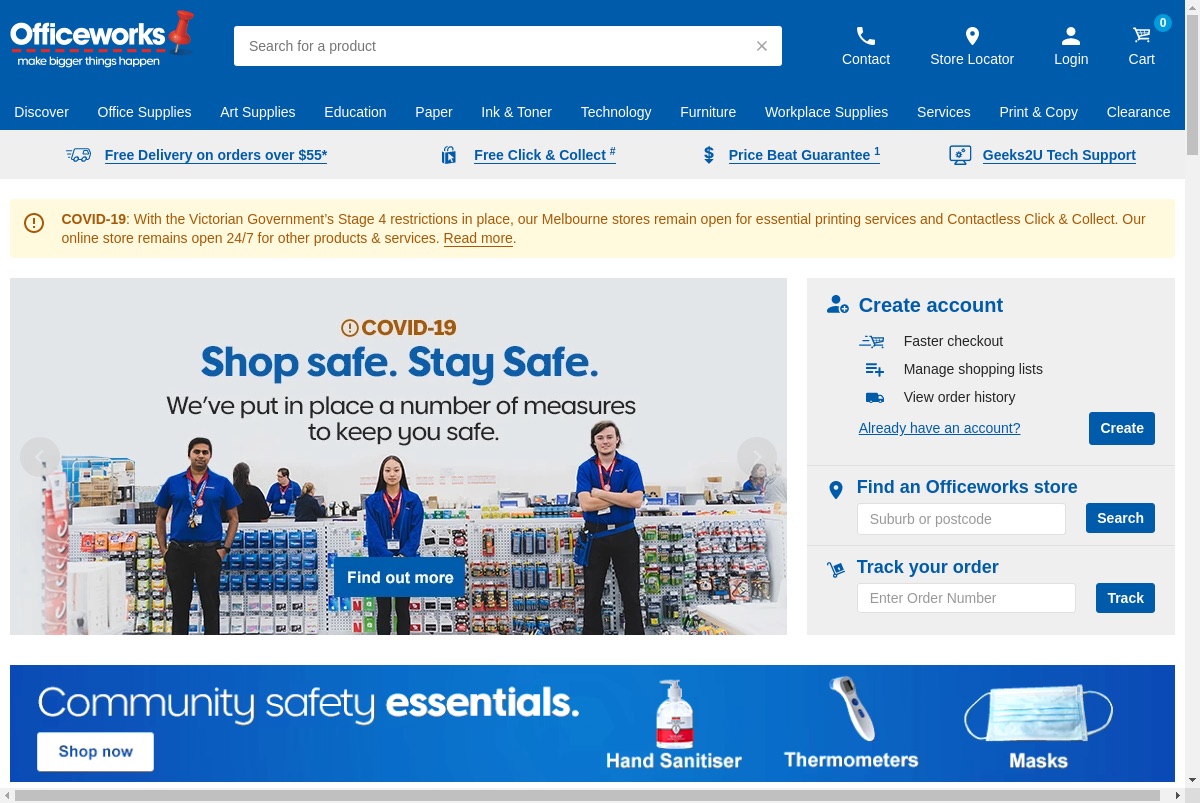The height and width of the screenshot is (803, 1200).
Task: Click the Login person icon
Action: click(1071, 36)
